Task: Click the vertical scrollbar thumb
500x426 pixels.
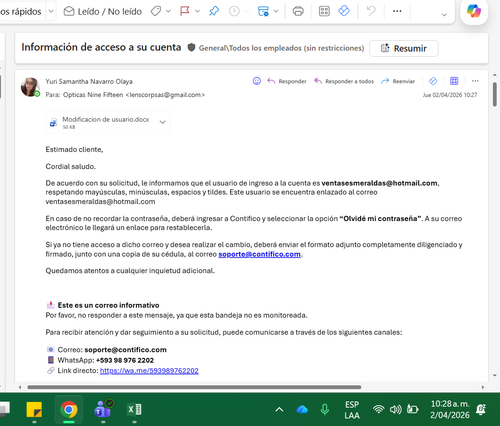Action: coord(495,94)
